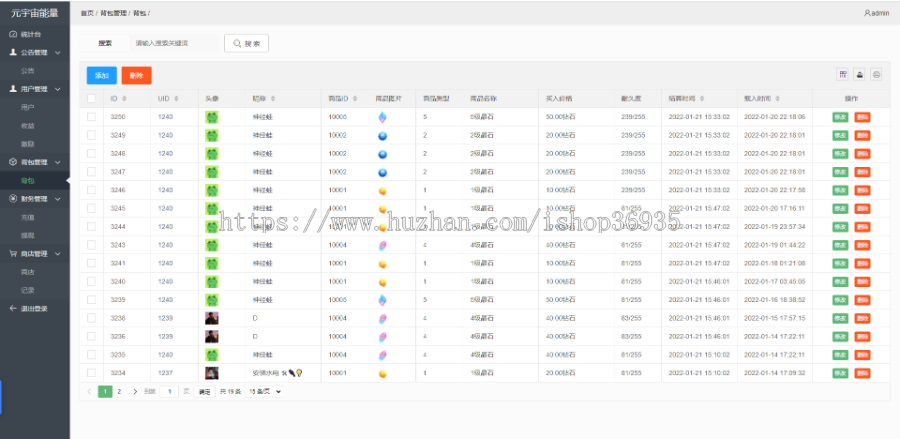This screenshot has width=900, height=439.
Task: Focus the jump-to-page number input
Action: coord(169,391)
